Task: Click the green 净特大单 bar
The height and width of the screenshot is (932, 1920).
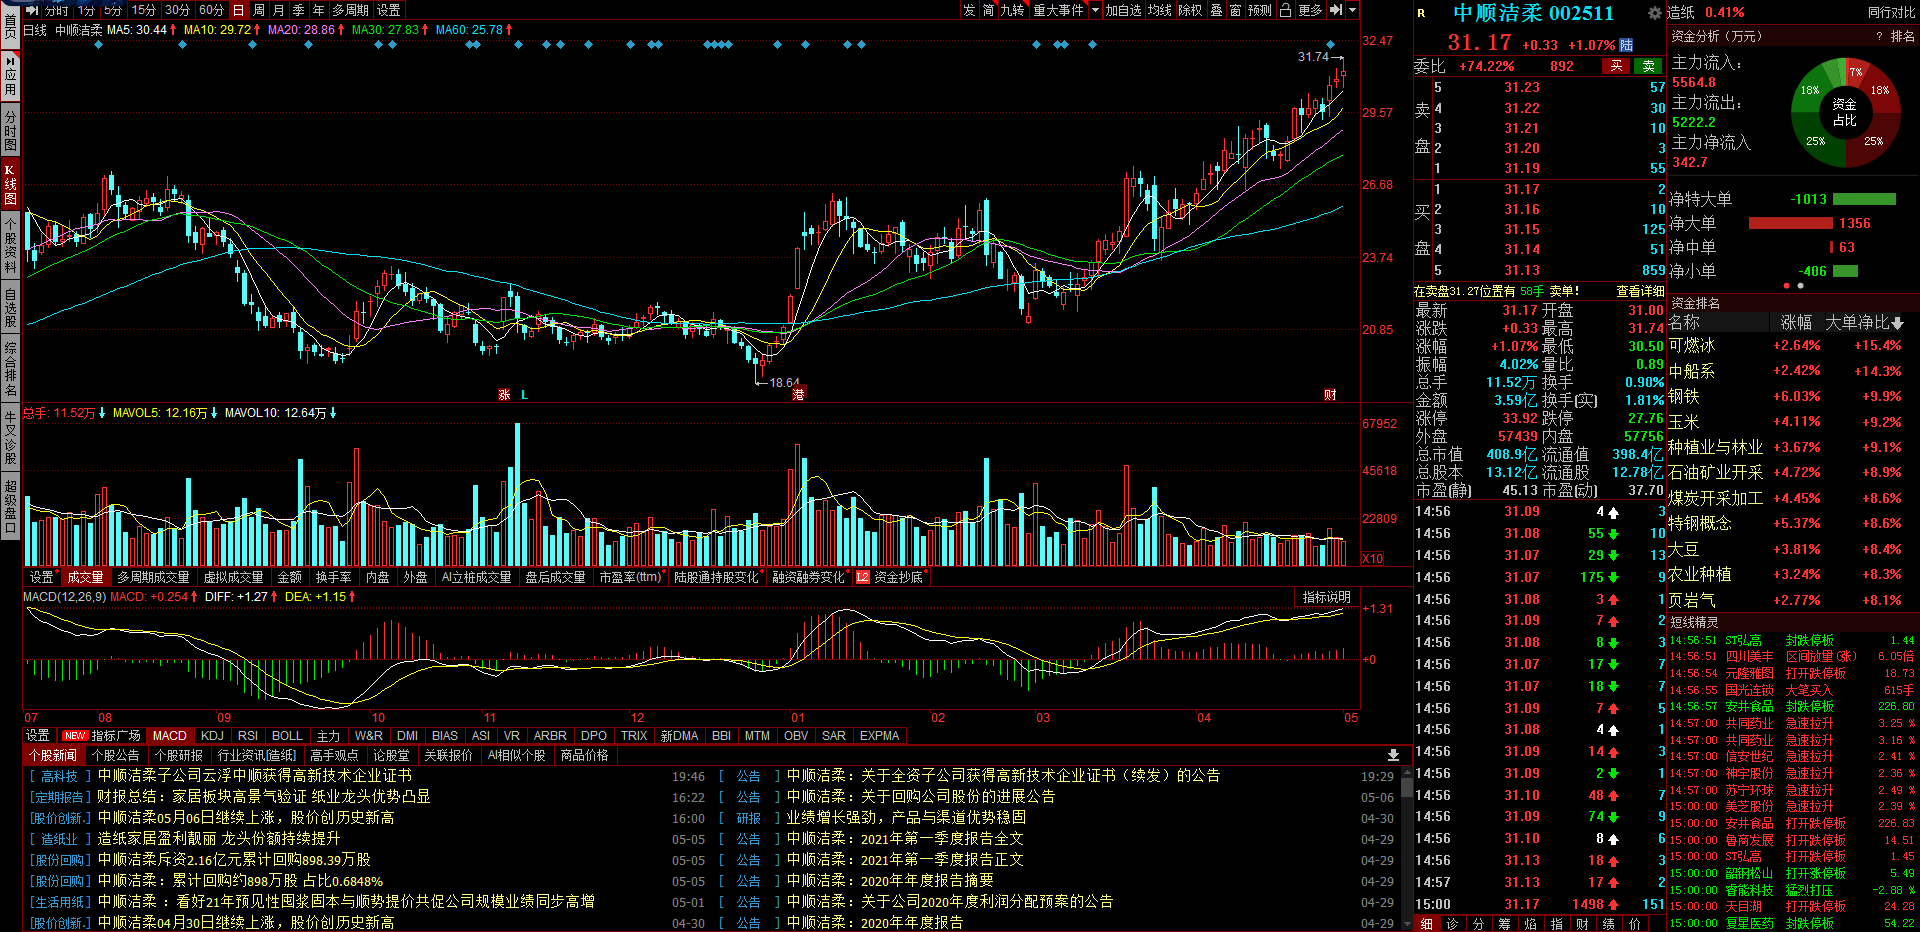Action: (x=1864, y=199)
